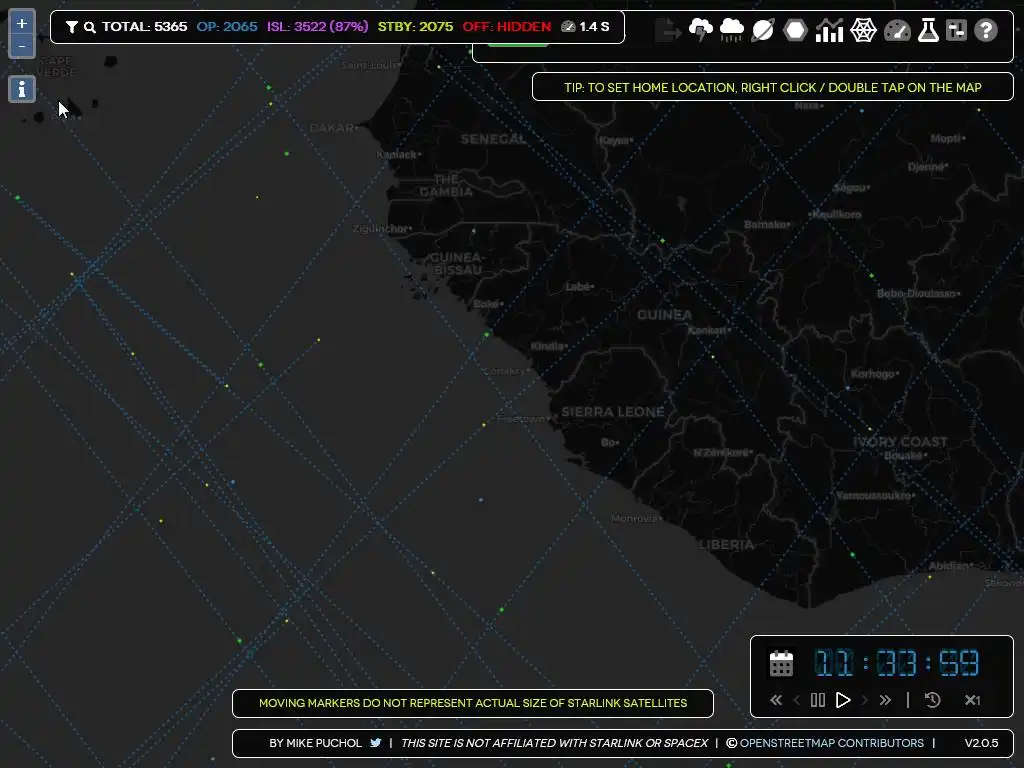Play the satellite animation

click(x=843, y=700)
